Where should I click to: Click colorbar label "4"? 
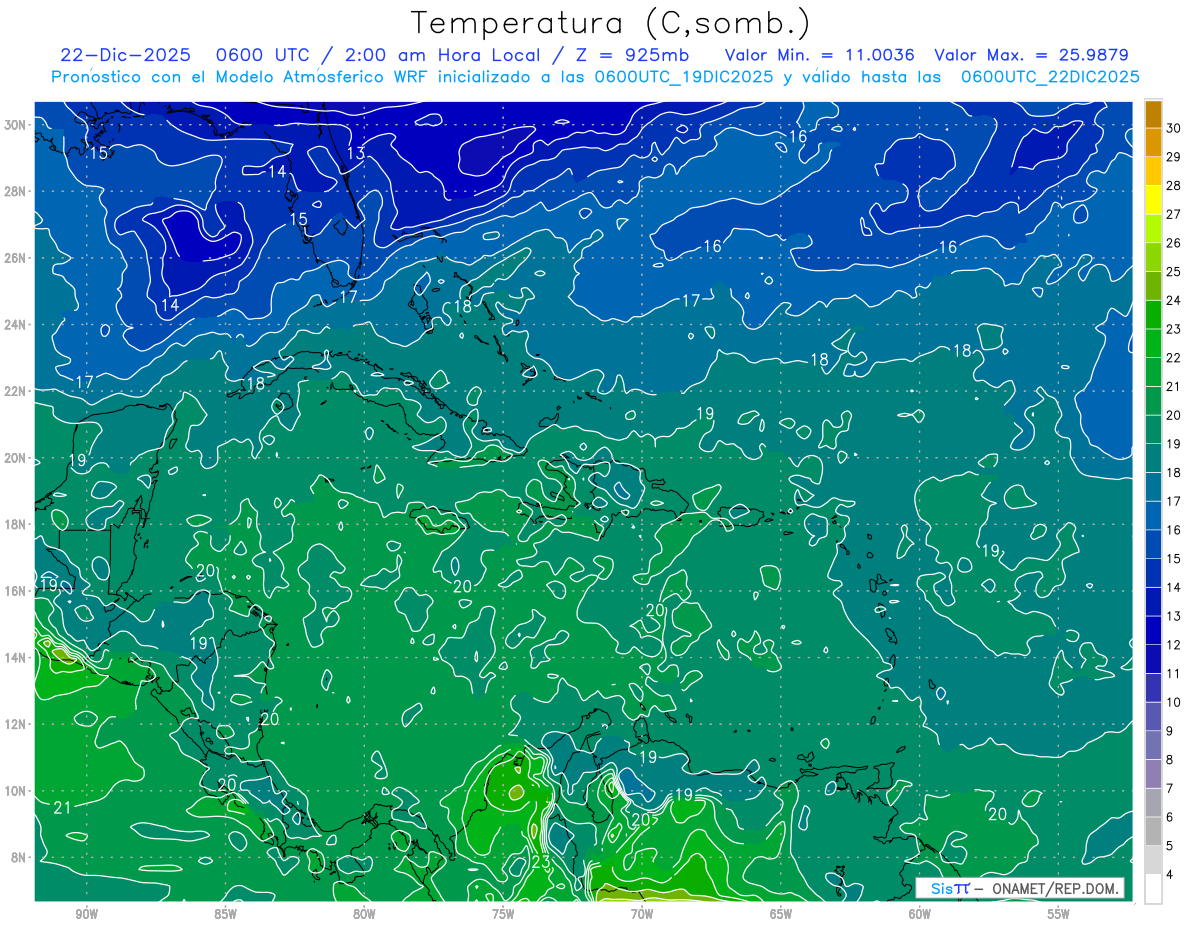tap(1170, 874)
